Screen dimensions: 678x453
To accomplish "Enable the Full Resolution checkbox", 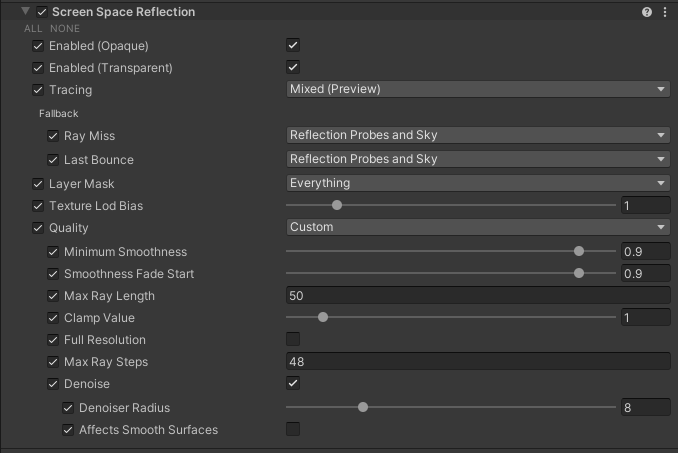I will 293,340.
